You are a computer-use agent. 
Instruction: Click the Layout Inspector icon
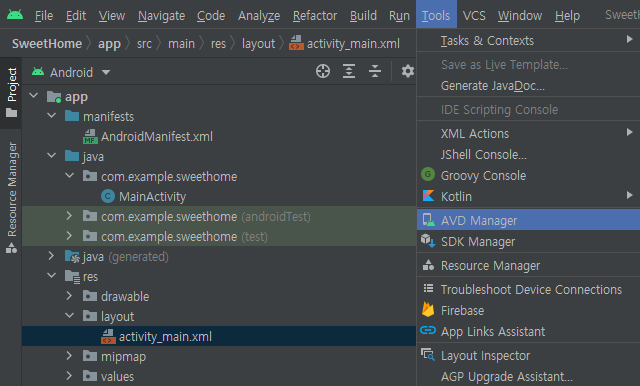tap(428, 355)
